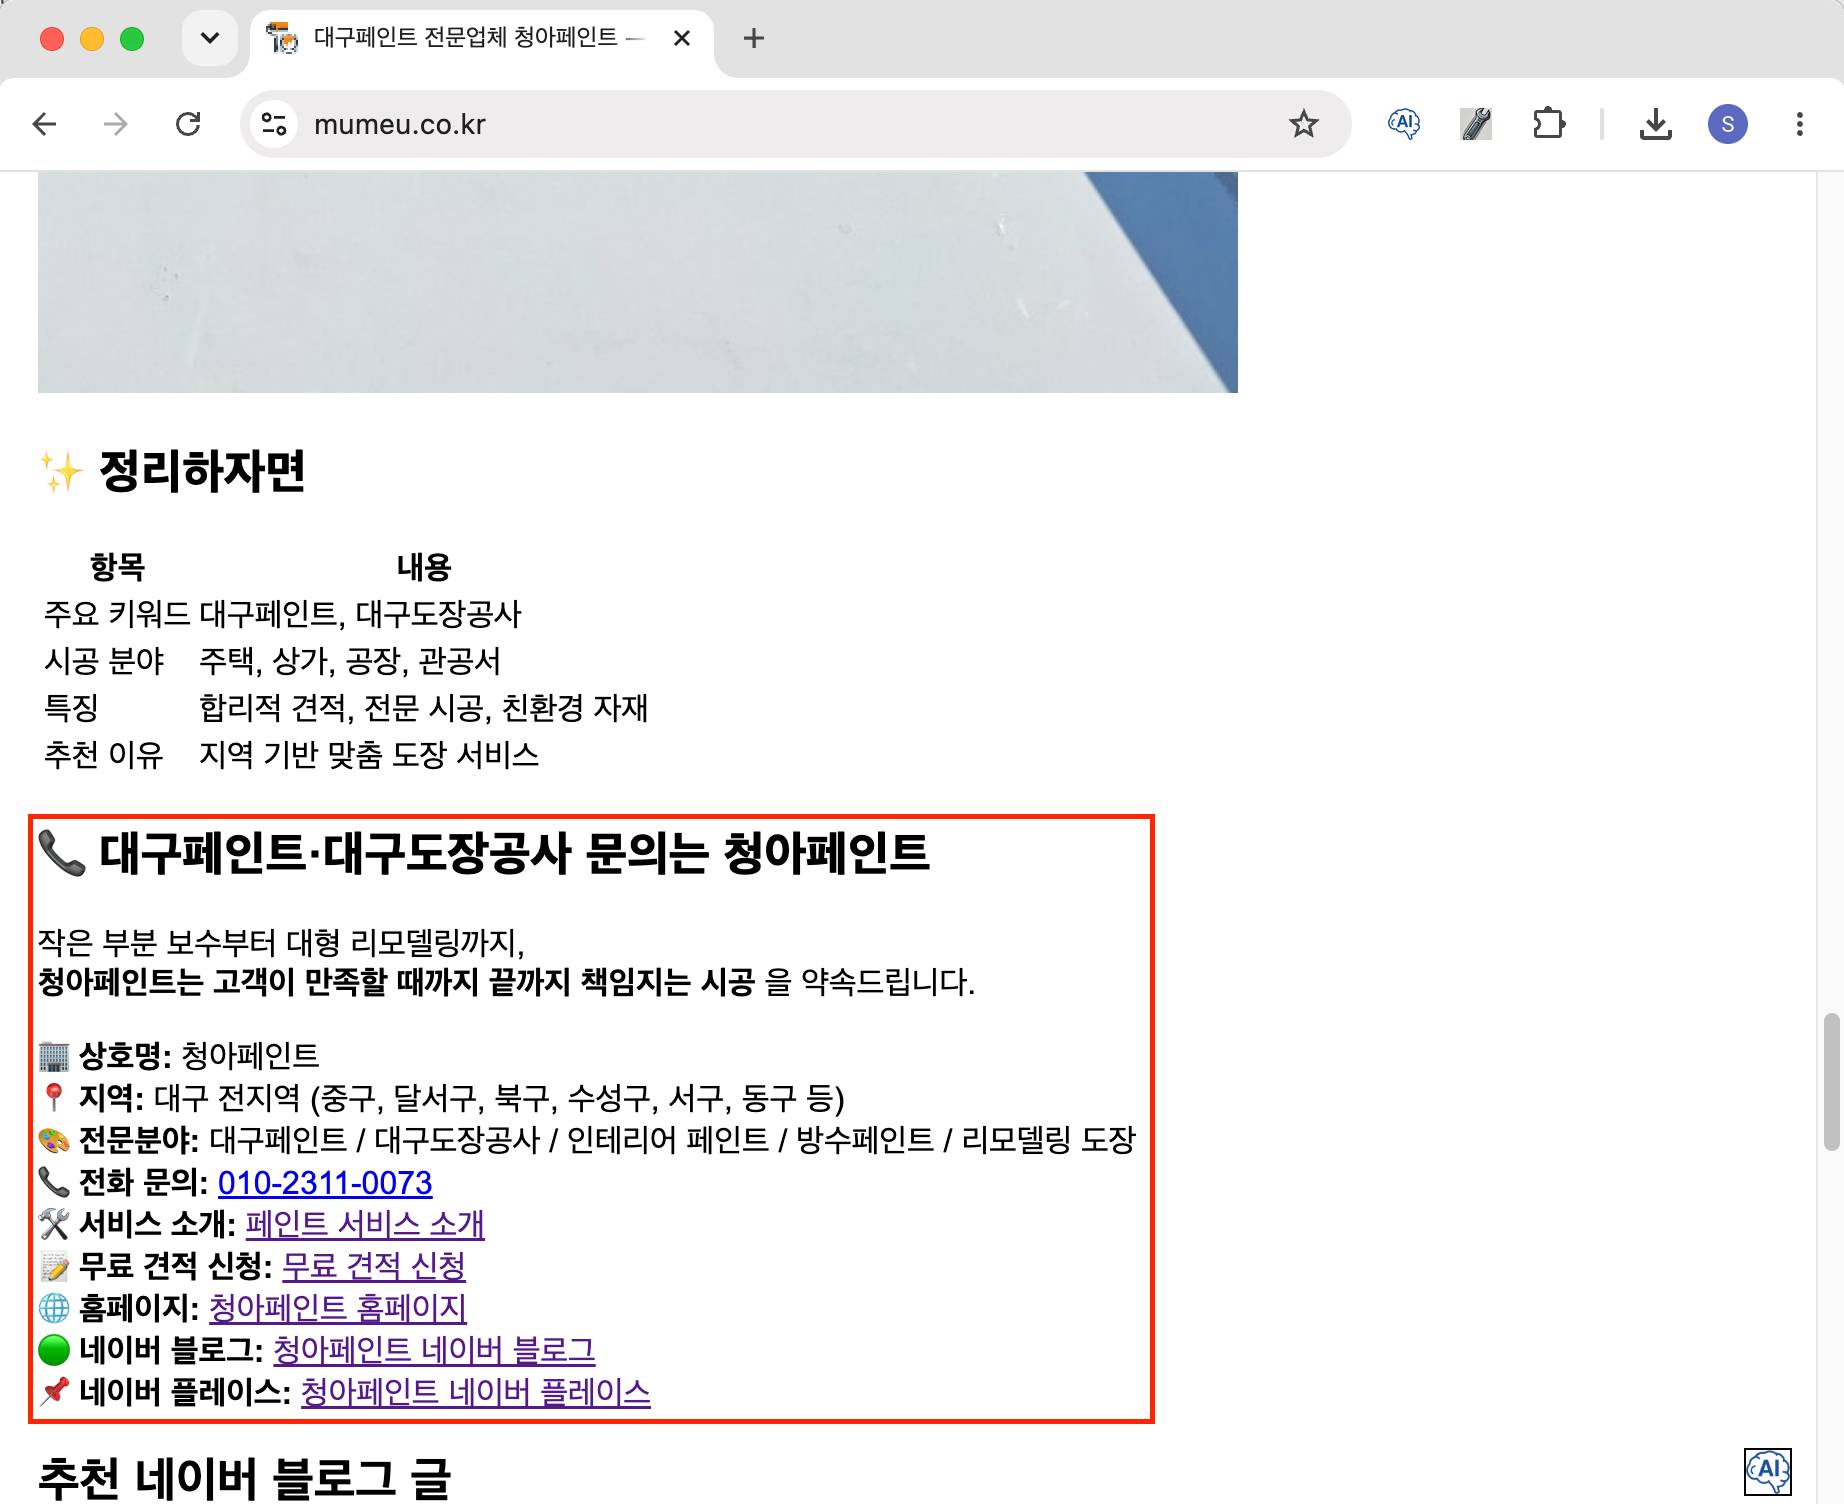Select the 주요 키워드 table cell
This screenshot has width=1844, height=1504.
tap(117, 614)
